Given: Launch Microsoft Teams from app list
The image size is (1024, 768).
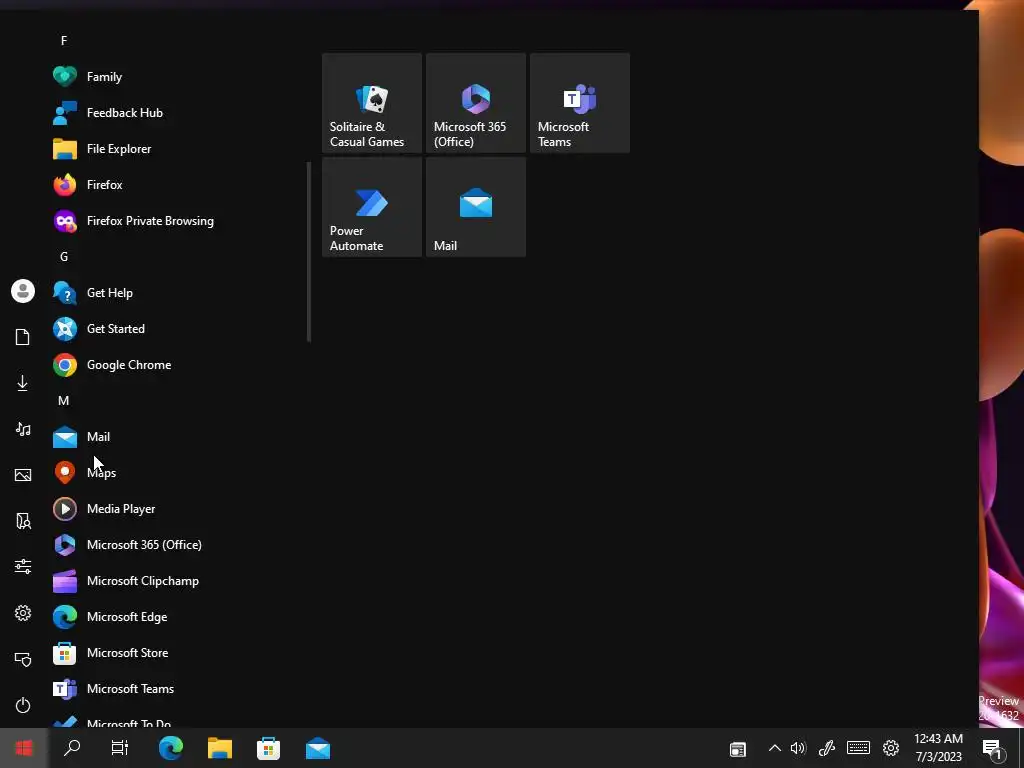Looking at the screenshot, I should (x=176, y=688).
